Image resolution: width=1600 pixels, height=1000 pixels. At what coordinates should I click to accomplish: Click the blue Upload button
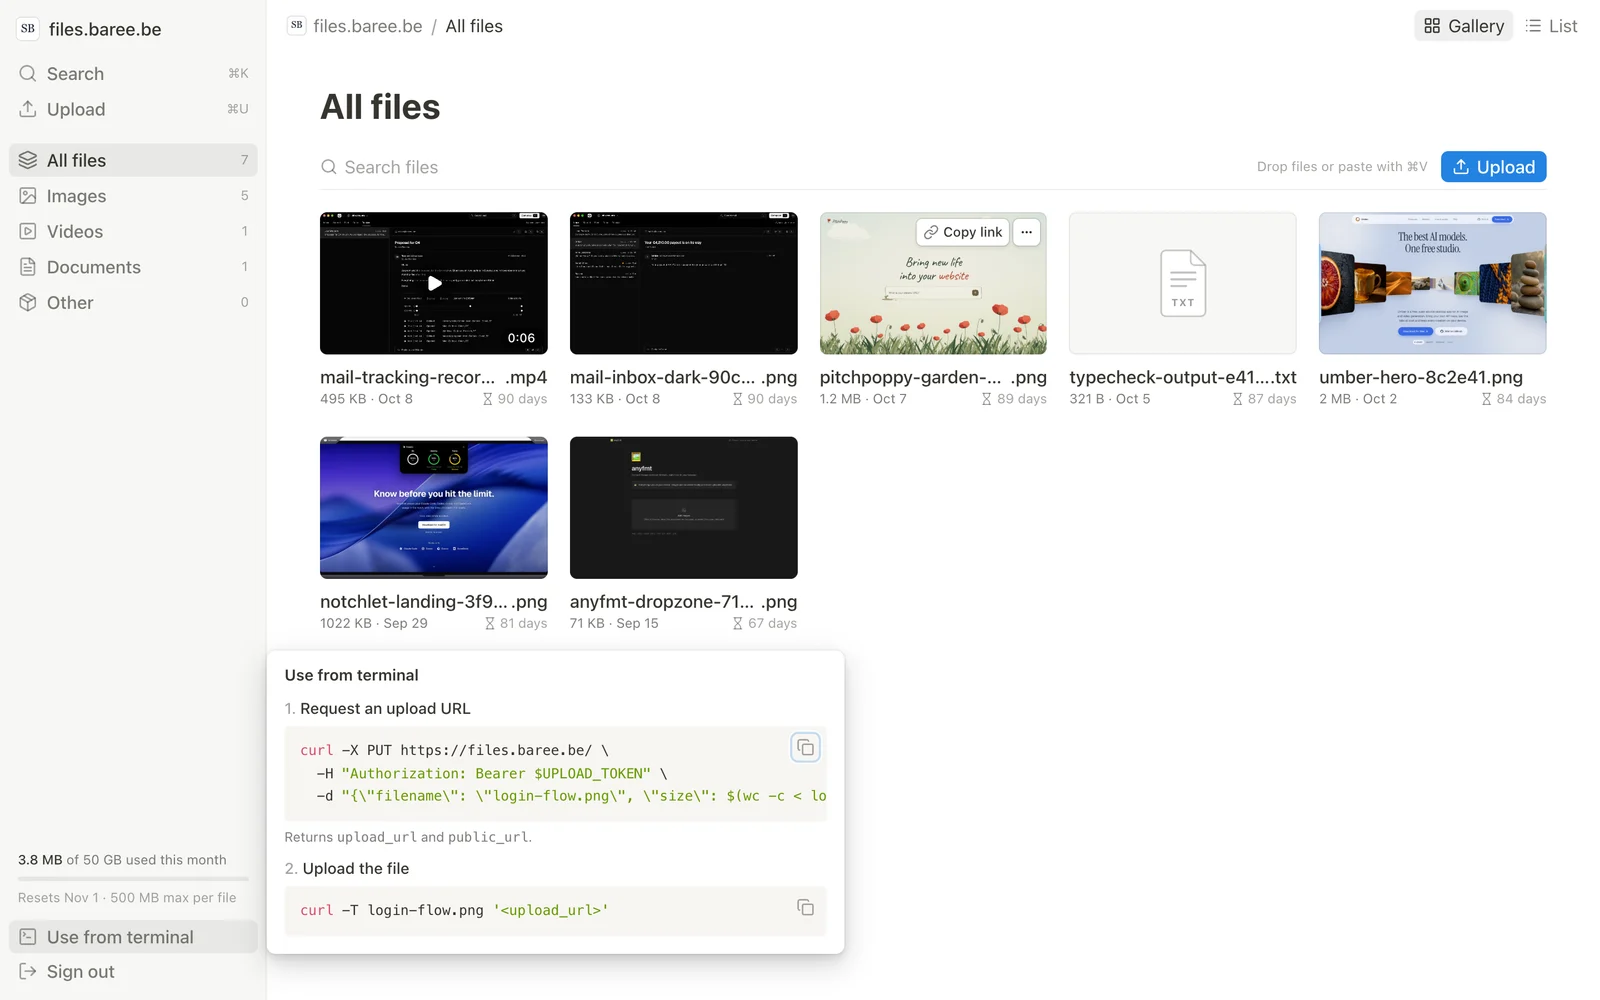[1493, 167]
